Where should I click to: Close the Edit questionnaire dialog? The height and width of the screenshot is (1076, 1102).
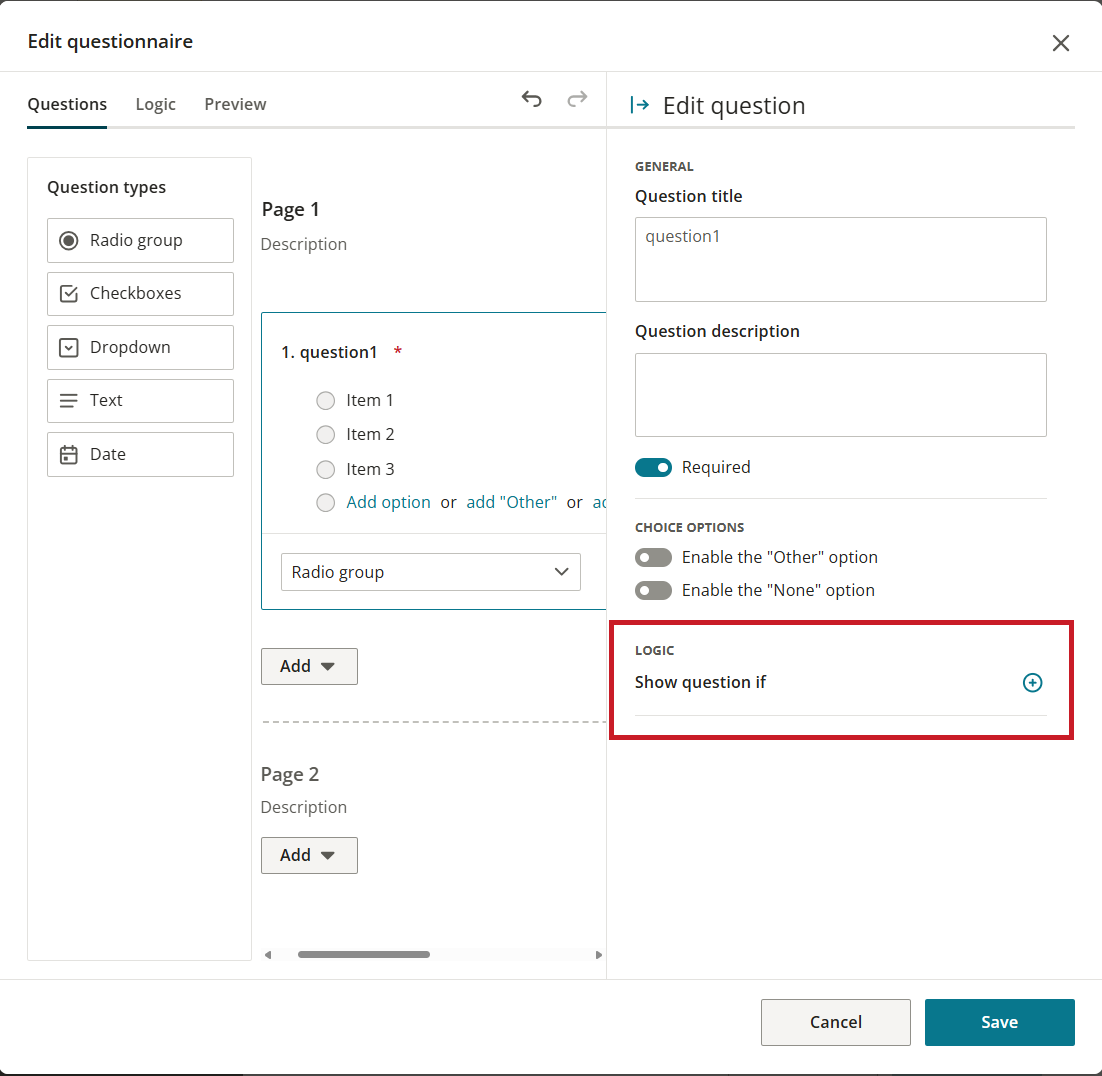(1061, 43)
